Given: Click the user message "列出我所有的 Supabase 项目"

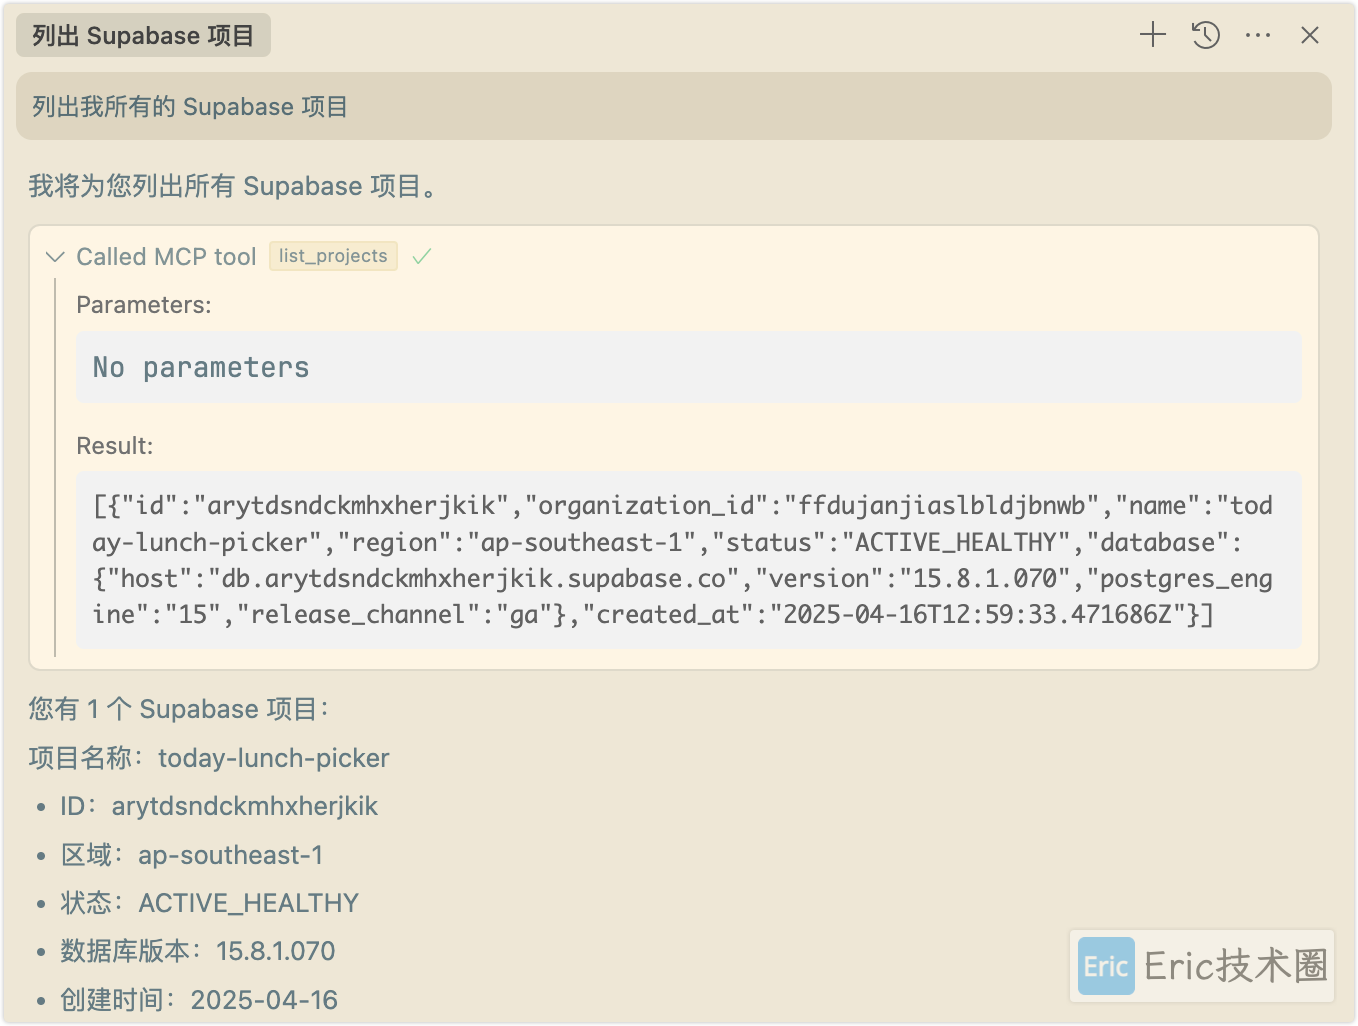Looking at the screenshot, I should click(190, 107).
